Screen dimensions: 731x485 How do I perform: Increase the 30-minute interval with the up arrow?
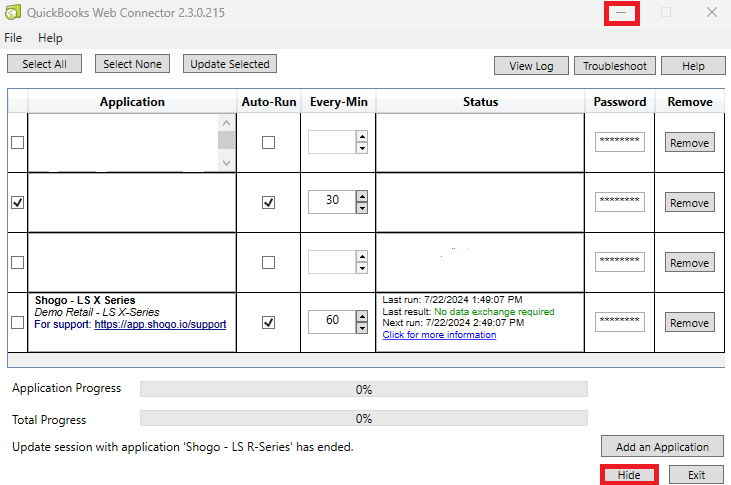(x=362, y=196)
